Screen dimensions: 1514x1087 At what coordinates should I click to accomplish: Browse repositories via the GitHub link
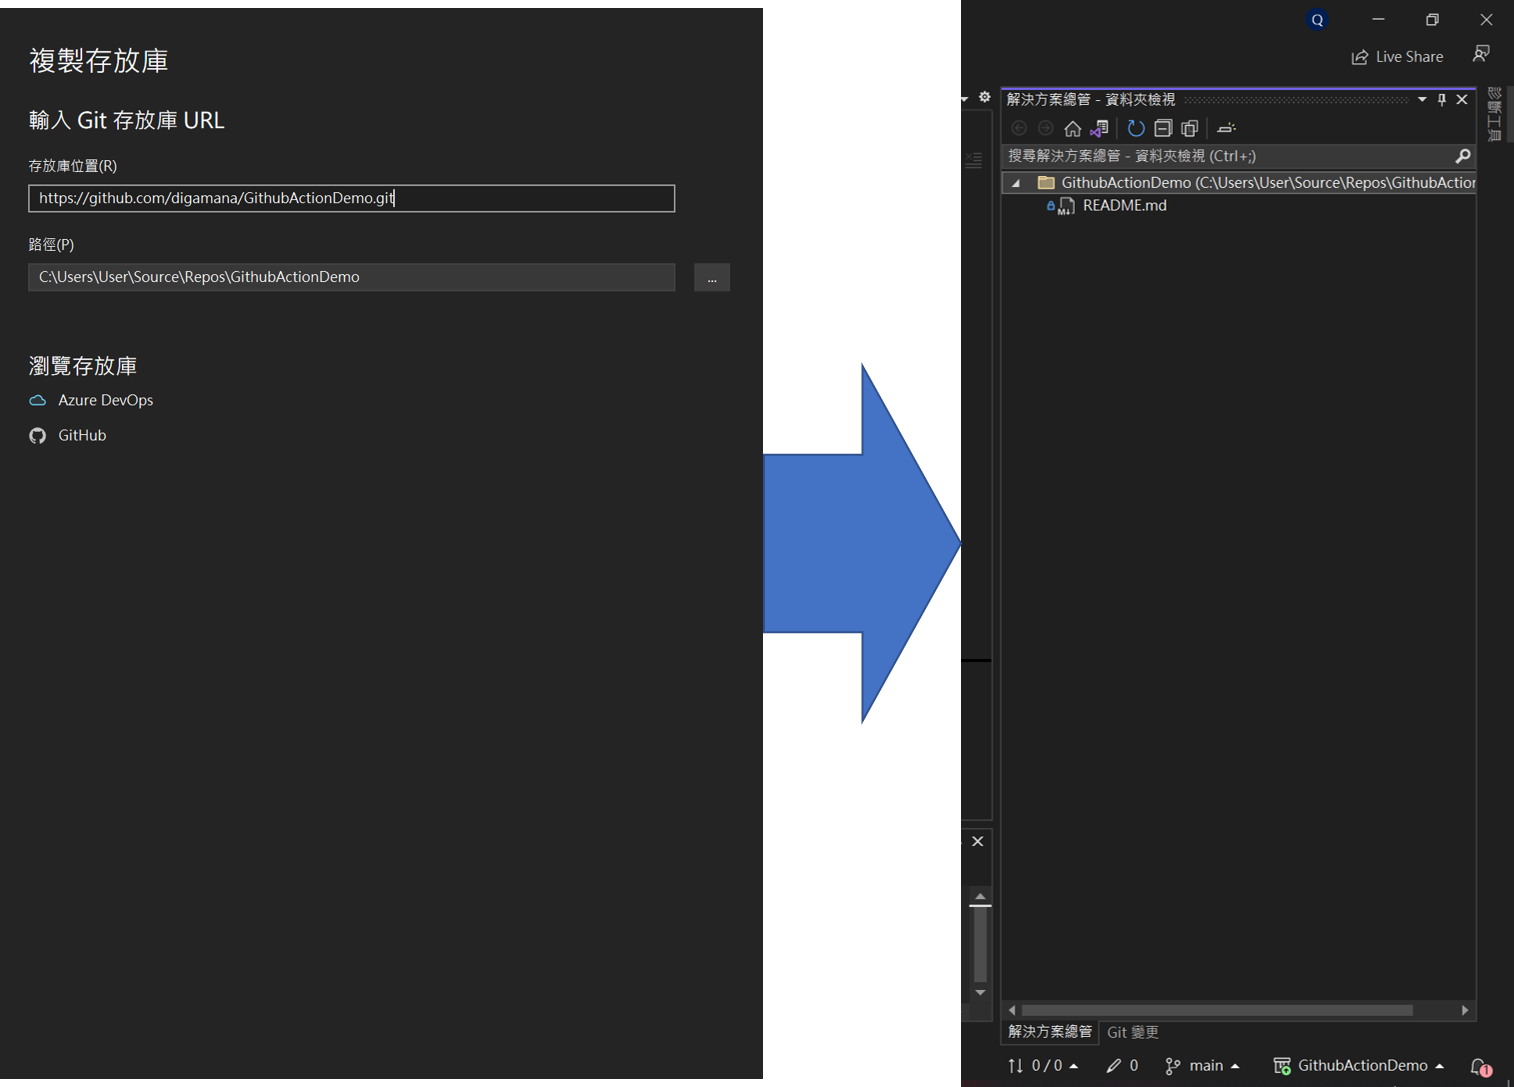coord(81,435)
